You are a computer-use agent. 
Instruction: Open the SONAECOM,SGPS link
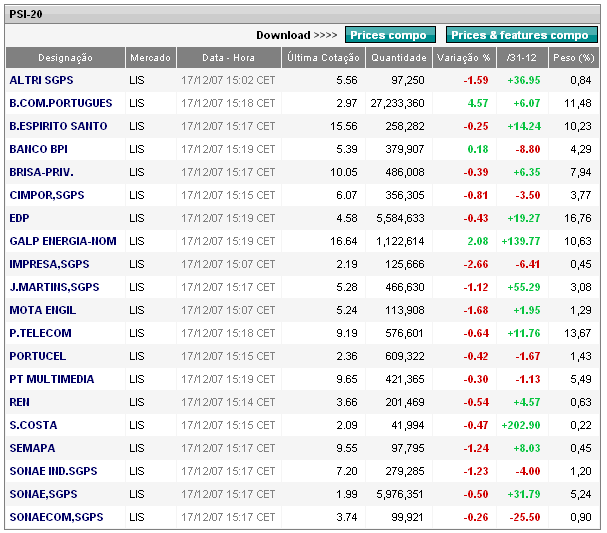[x=56, y=517]
